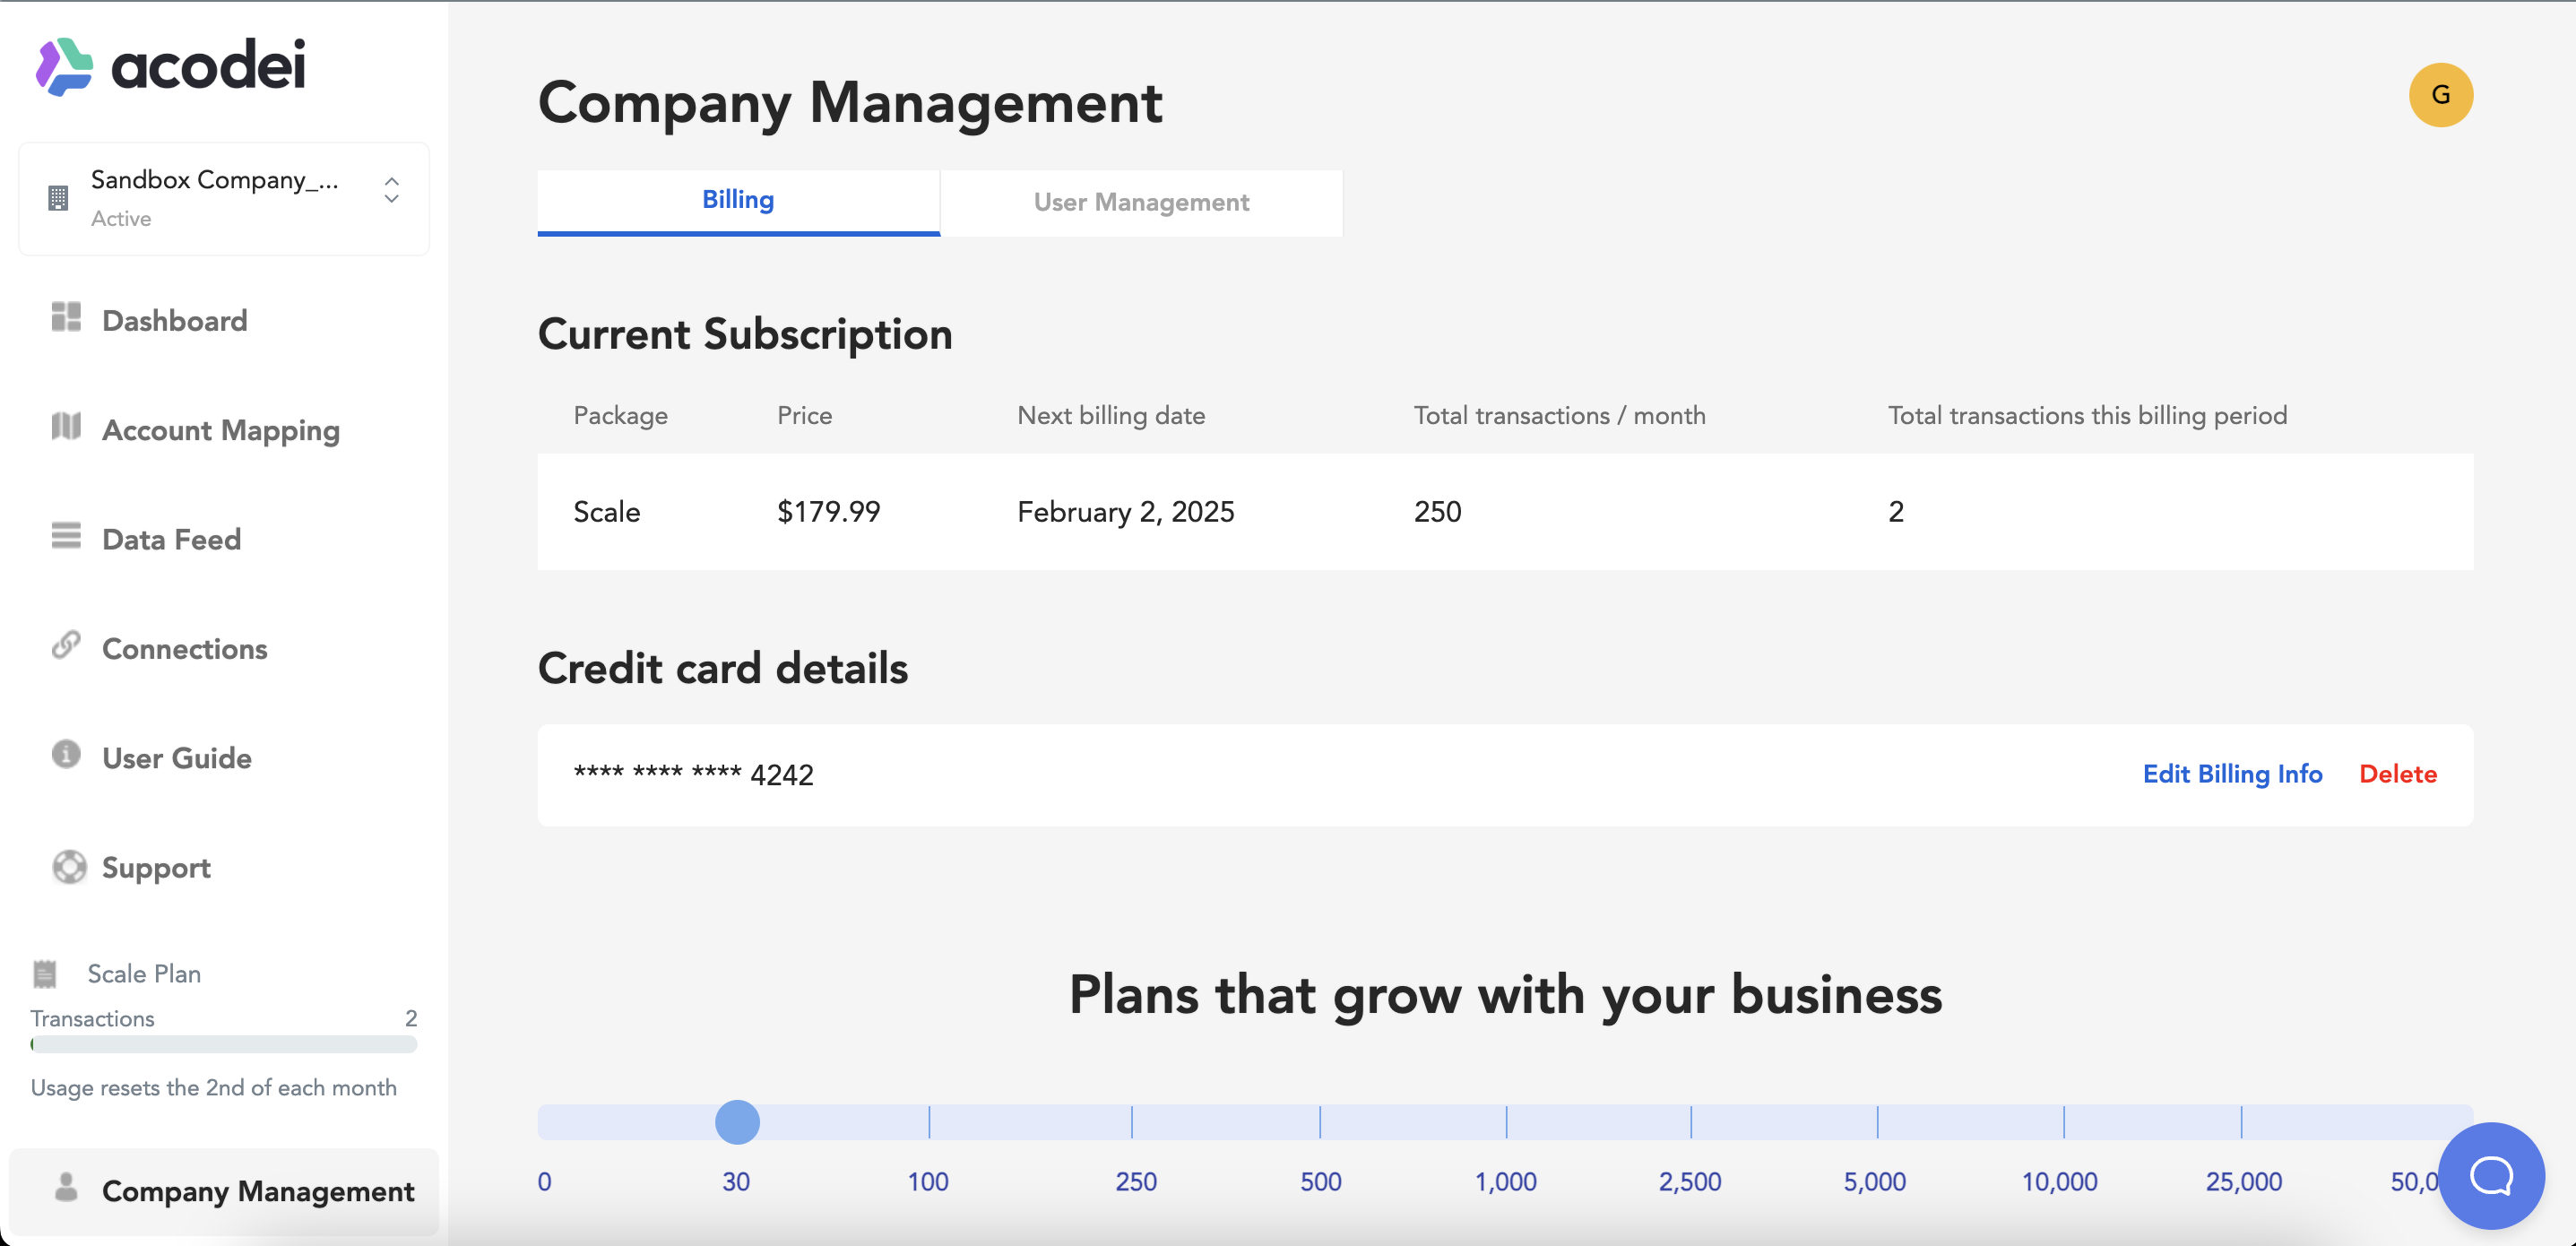Viewport: 2576px width, 1246px height.
Task: Click the plan slider handle at 30
Action: (737, 1122)
